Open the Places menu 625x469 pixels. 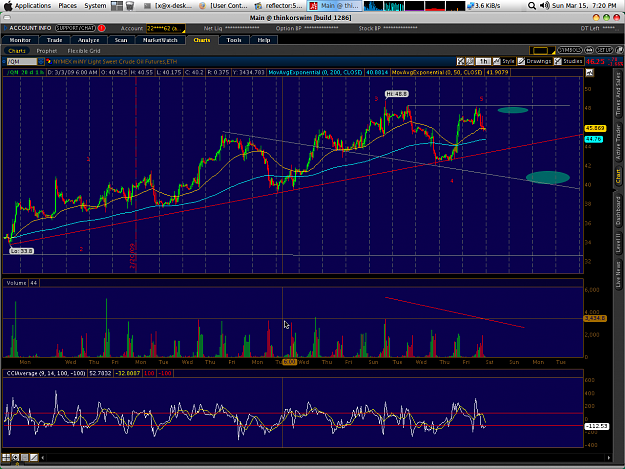pyautogui.click(x=67, y=6)
